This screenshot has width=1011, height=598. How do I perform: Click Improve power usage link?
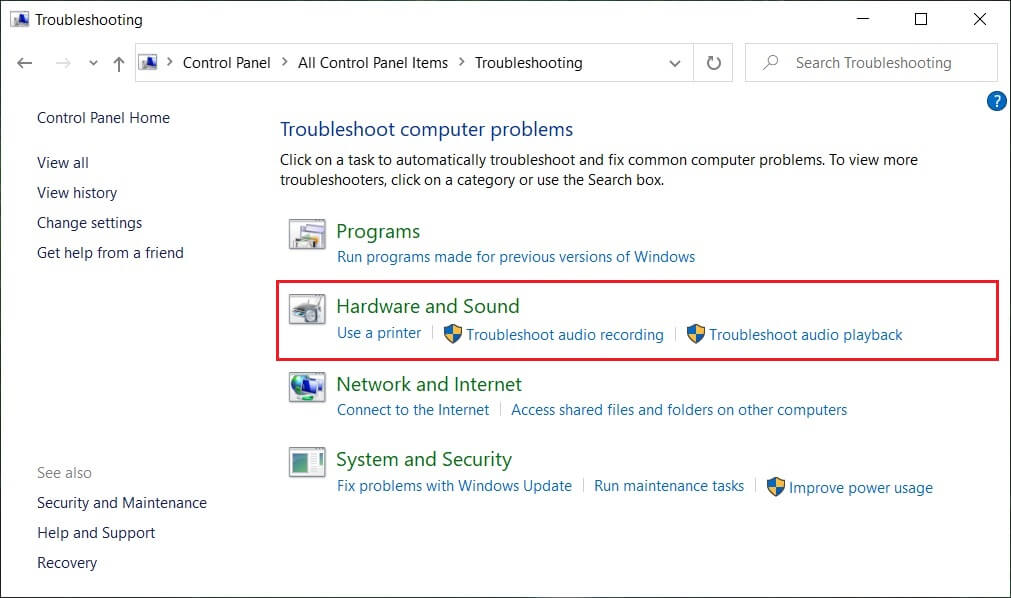[860, 488]
